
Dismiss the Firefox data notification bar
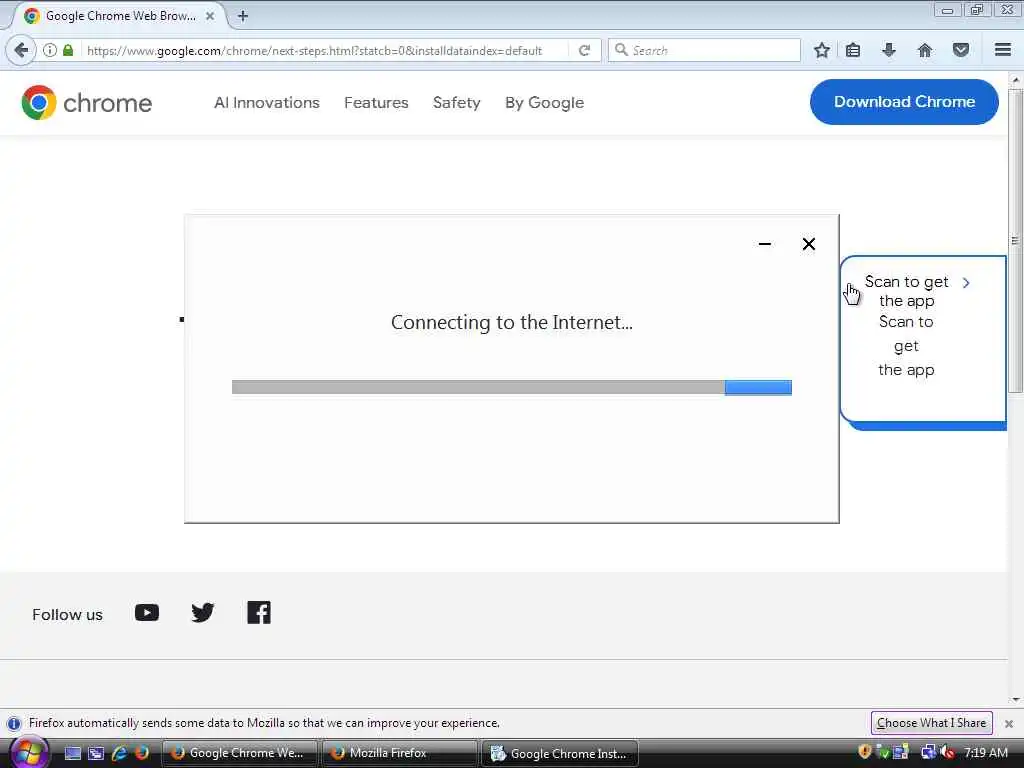(x=1009, y=724)
